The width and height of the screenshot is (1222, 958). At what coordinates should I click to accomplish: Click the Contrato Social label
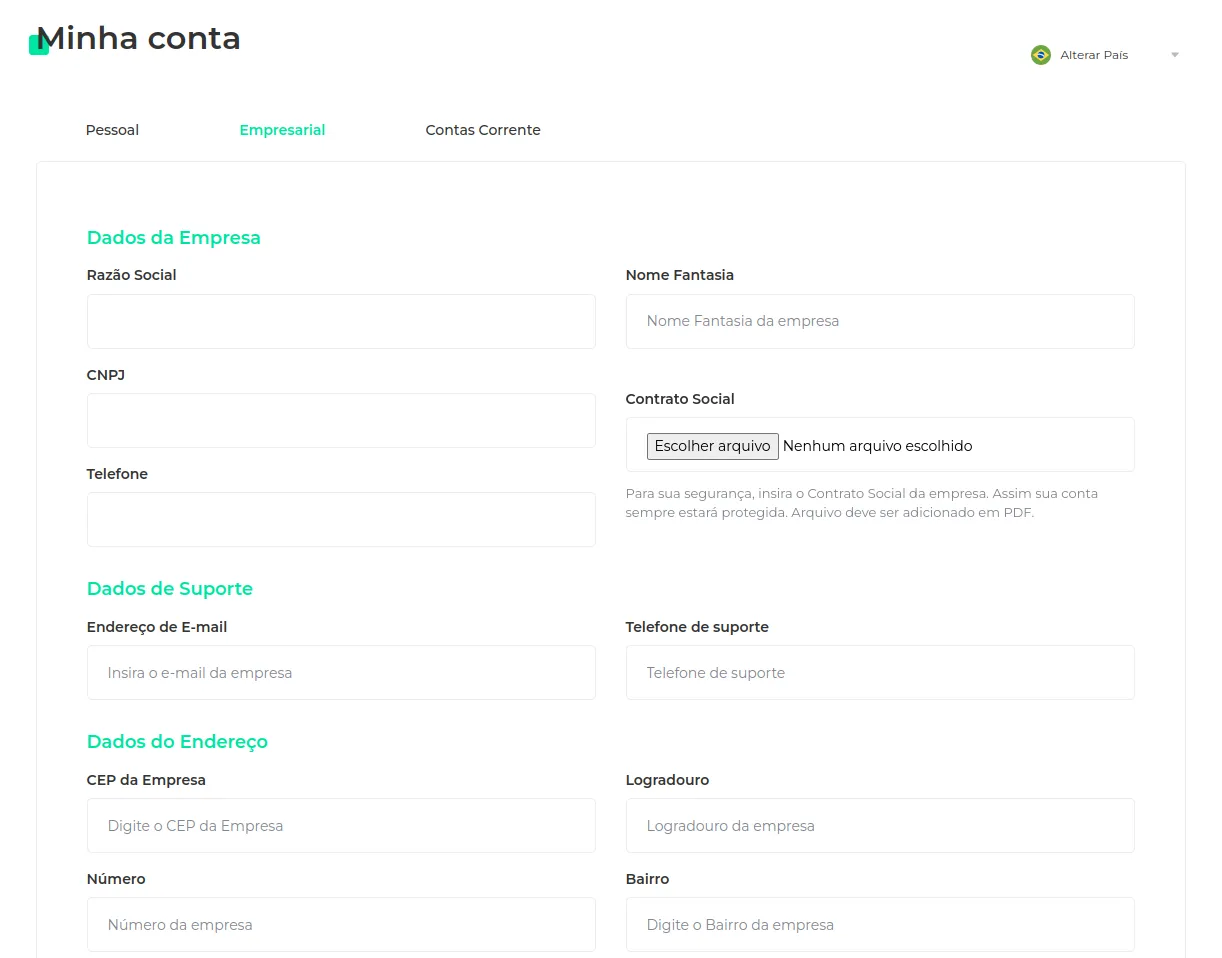tap(680, 399)
